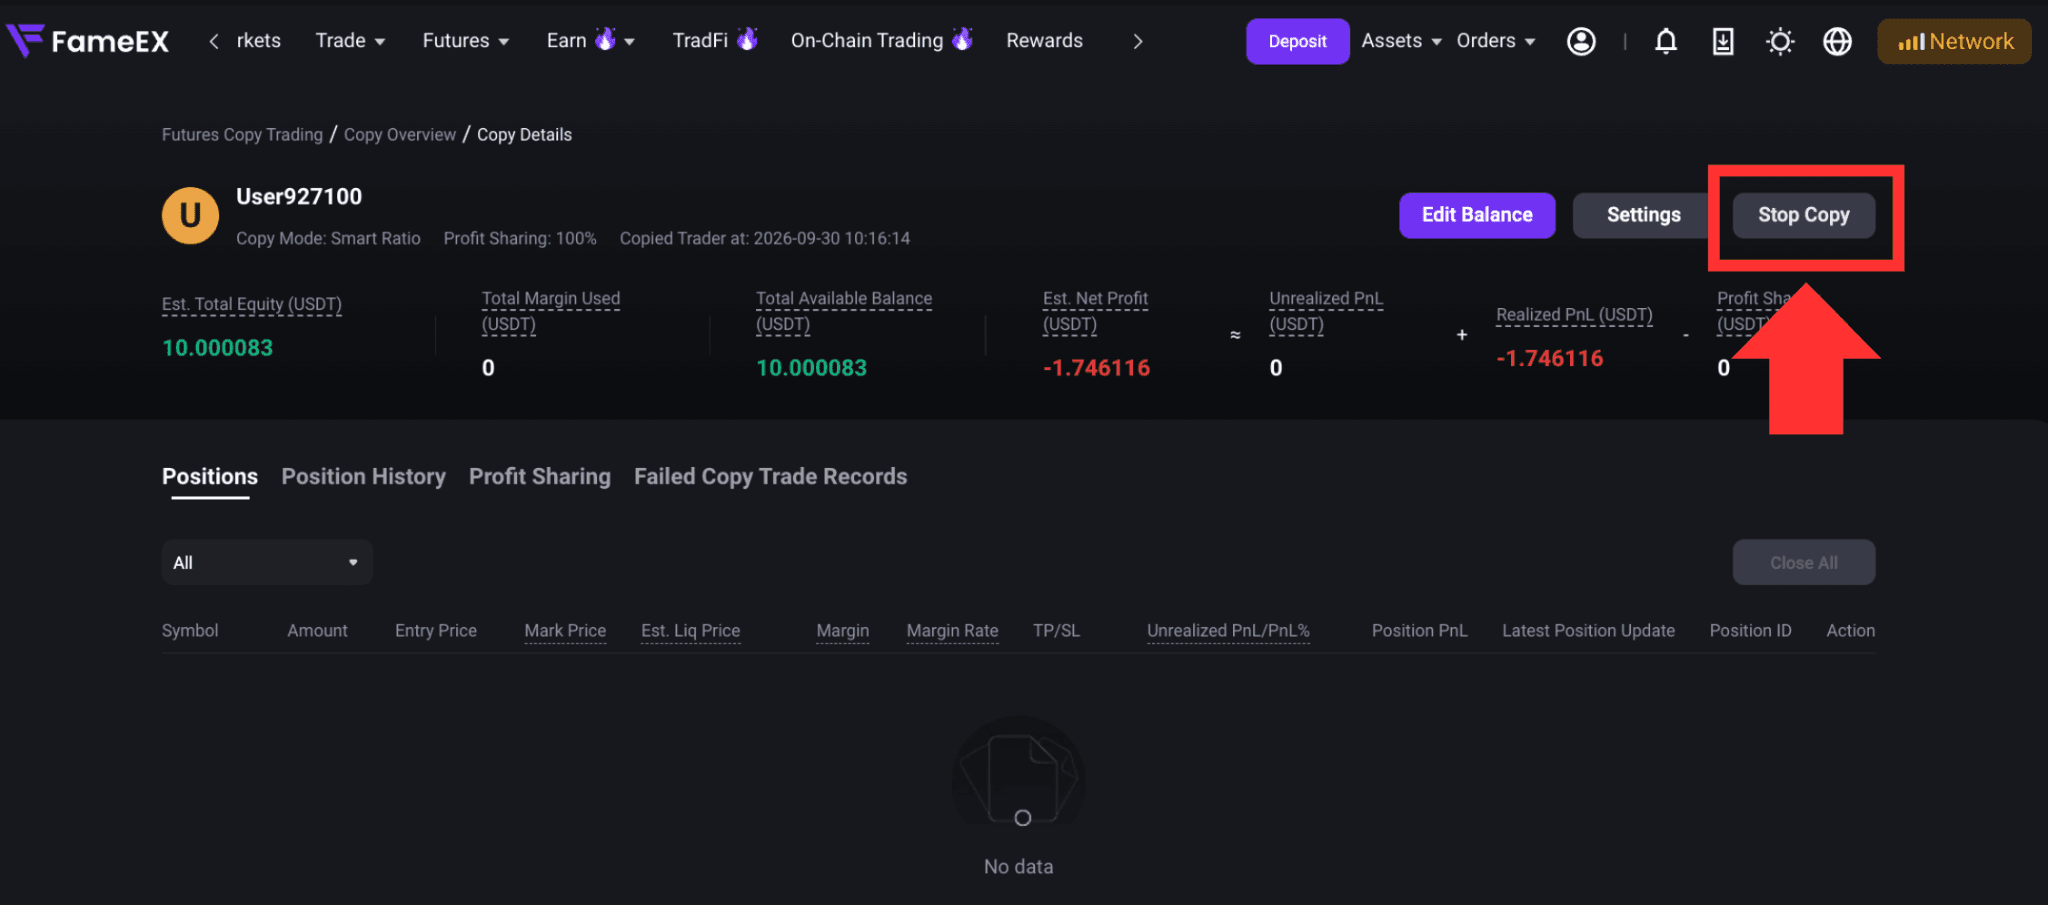Switch to the Position History tab

click(x=363, y=476)
